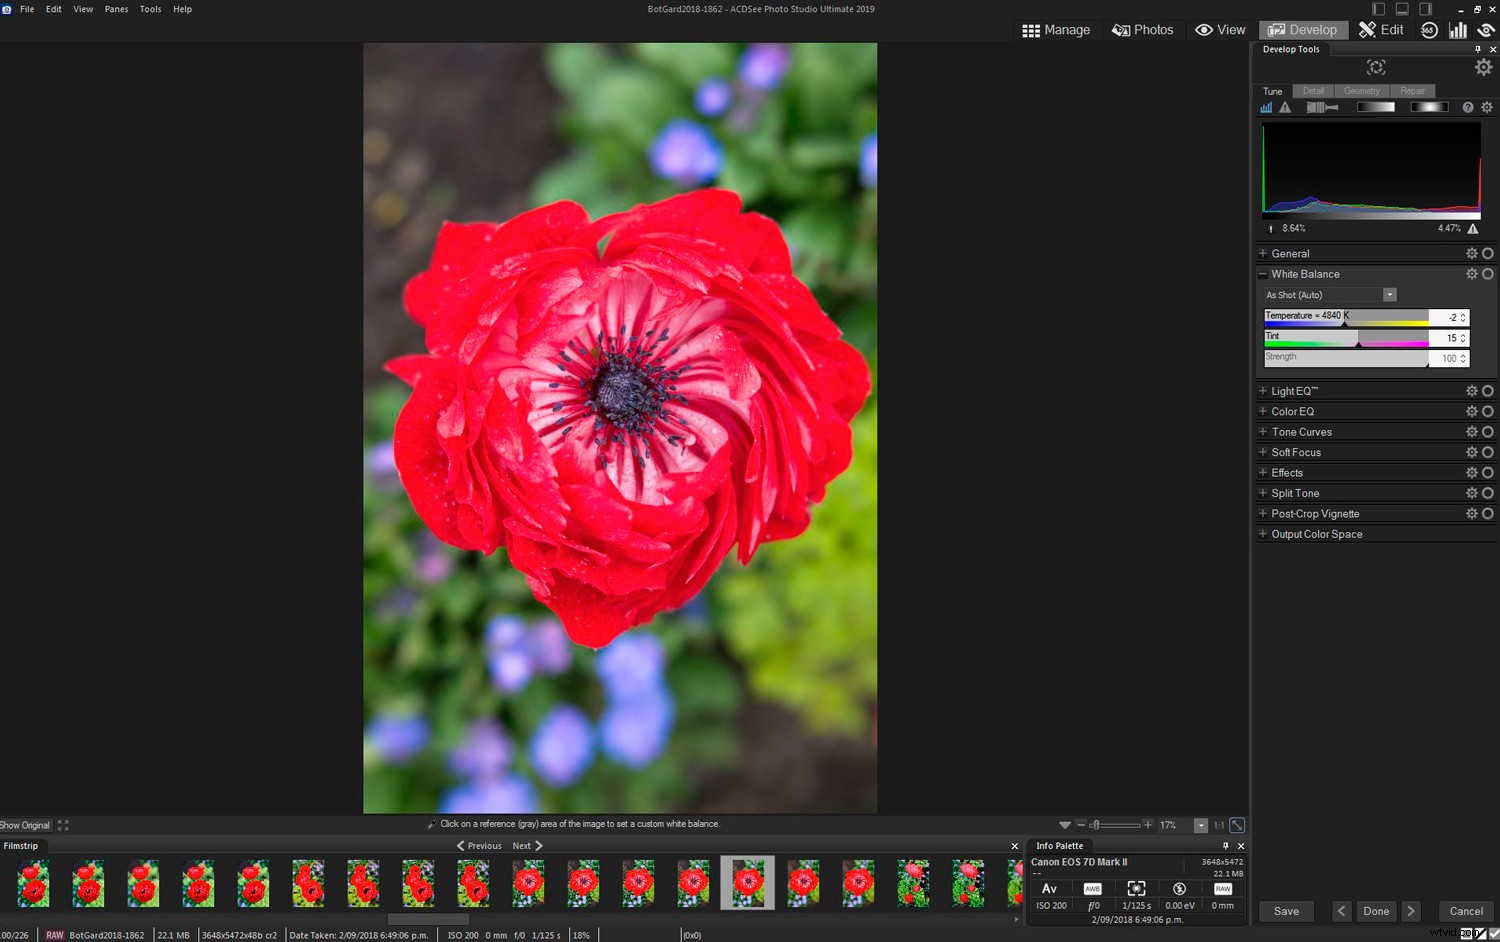Open the histogram view from the top toolbar

[x=1457, y=29]
